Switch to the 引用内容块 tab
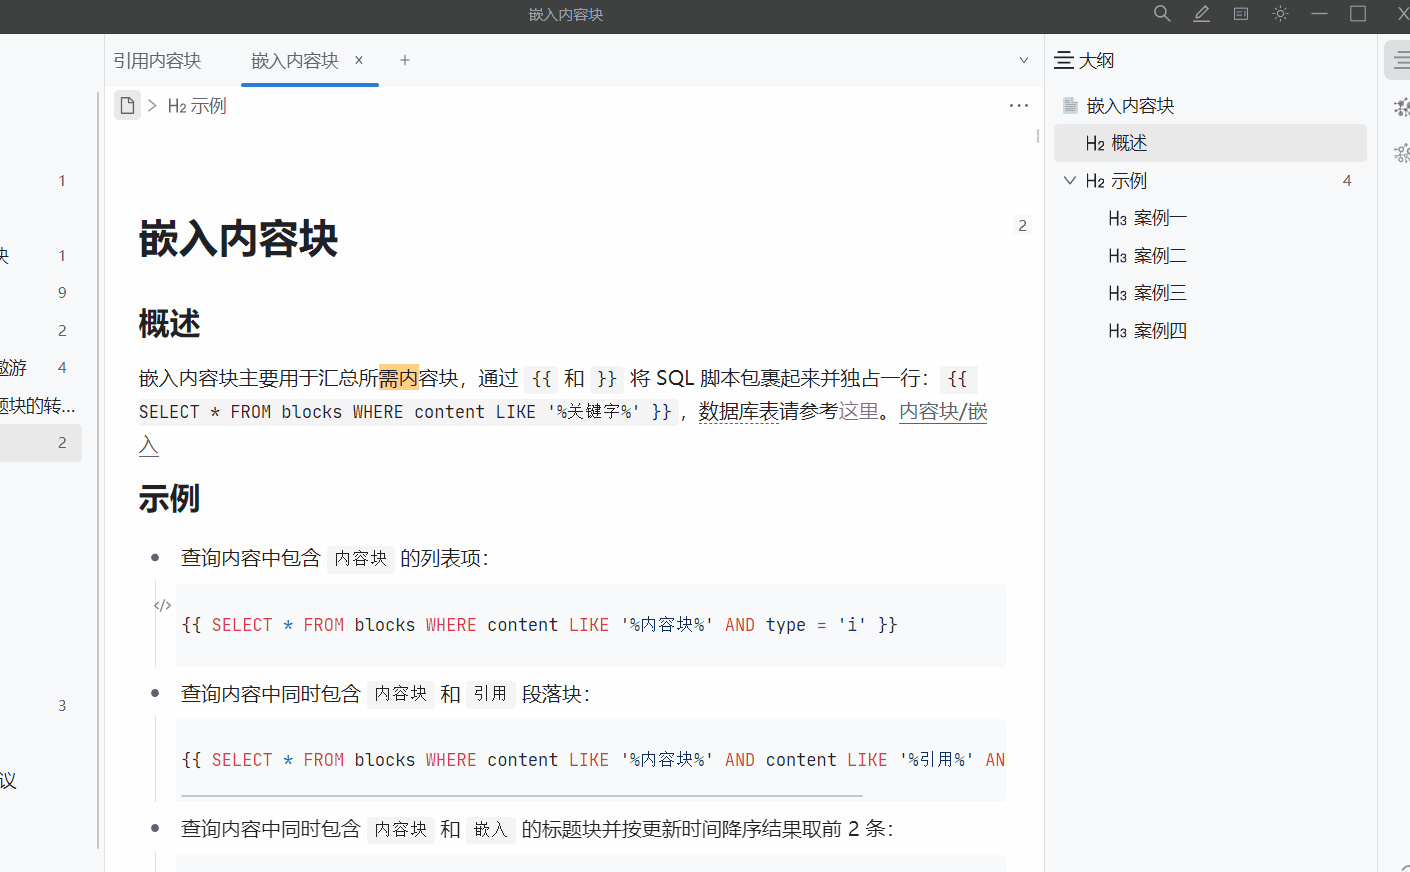 pos(157,60)
